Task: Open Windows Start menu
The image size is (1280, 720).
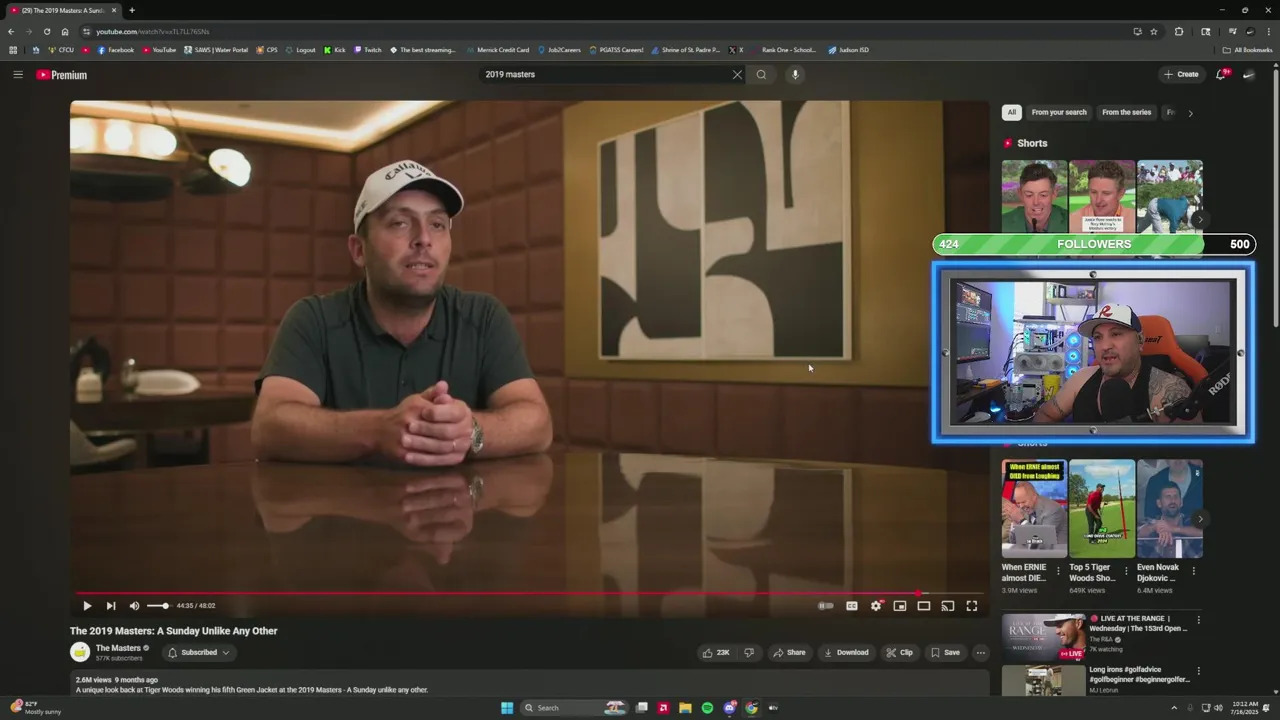Action: (507, 708)
